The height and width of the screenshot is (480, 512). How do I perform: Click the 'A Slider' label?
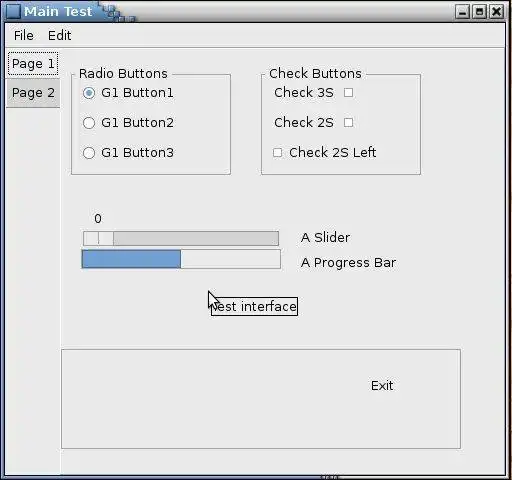tap(325, 238)
